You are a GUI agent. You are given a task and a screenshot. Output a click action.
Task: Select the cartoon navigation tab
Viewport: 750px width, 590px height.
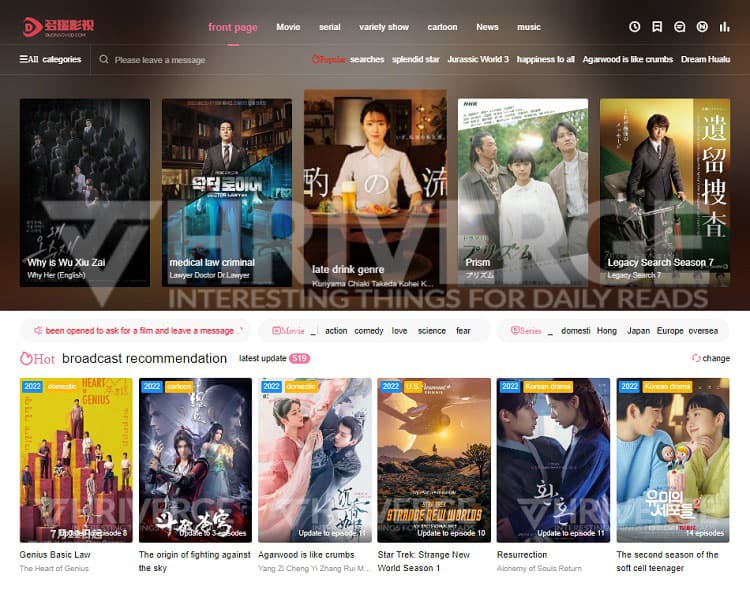[x=442, y=27]
